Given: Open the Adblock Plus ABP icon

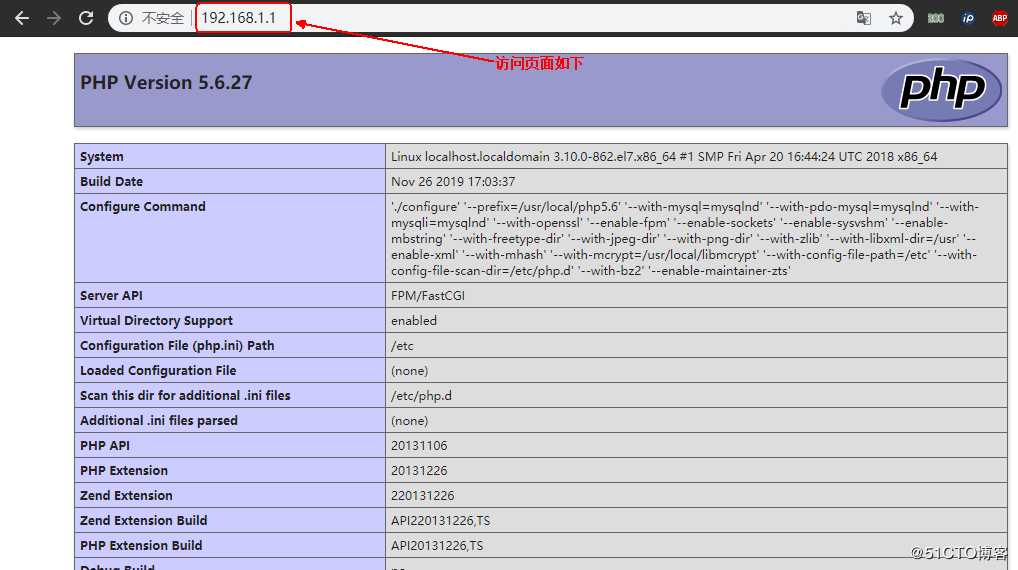Looking at the screenshot, I should [x=1000, y=18].
